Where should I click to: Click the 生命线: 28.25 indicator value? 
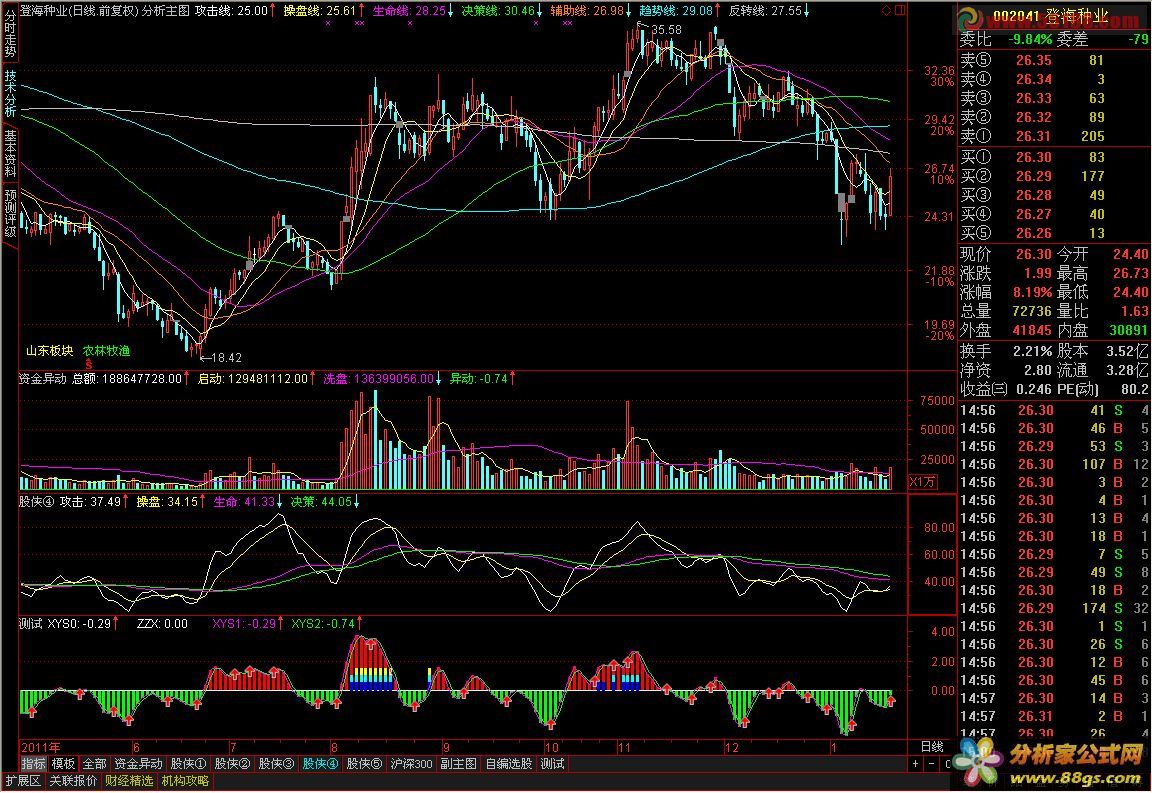coord(413,11)
